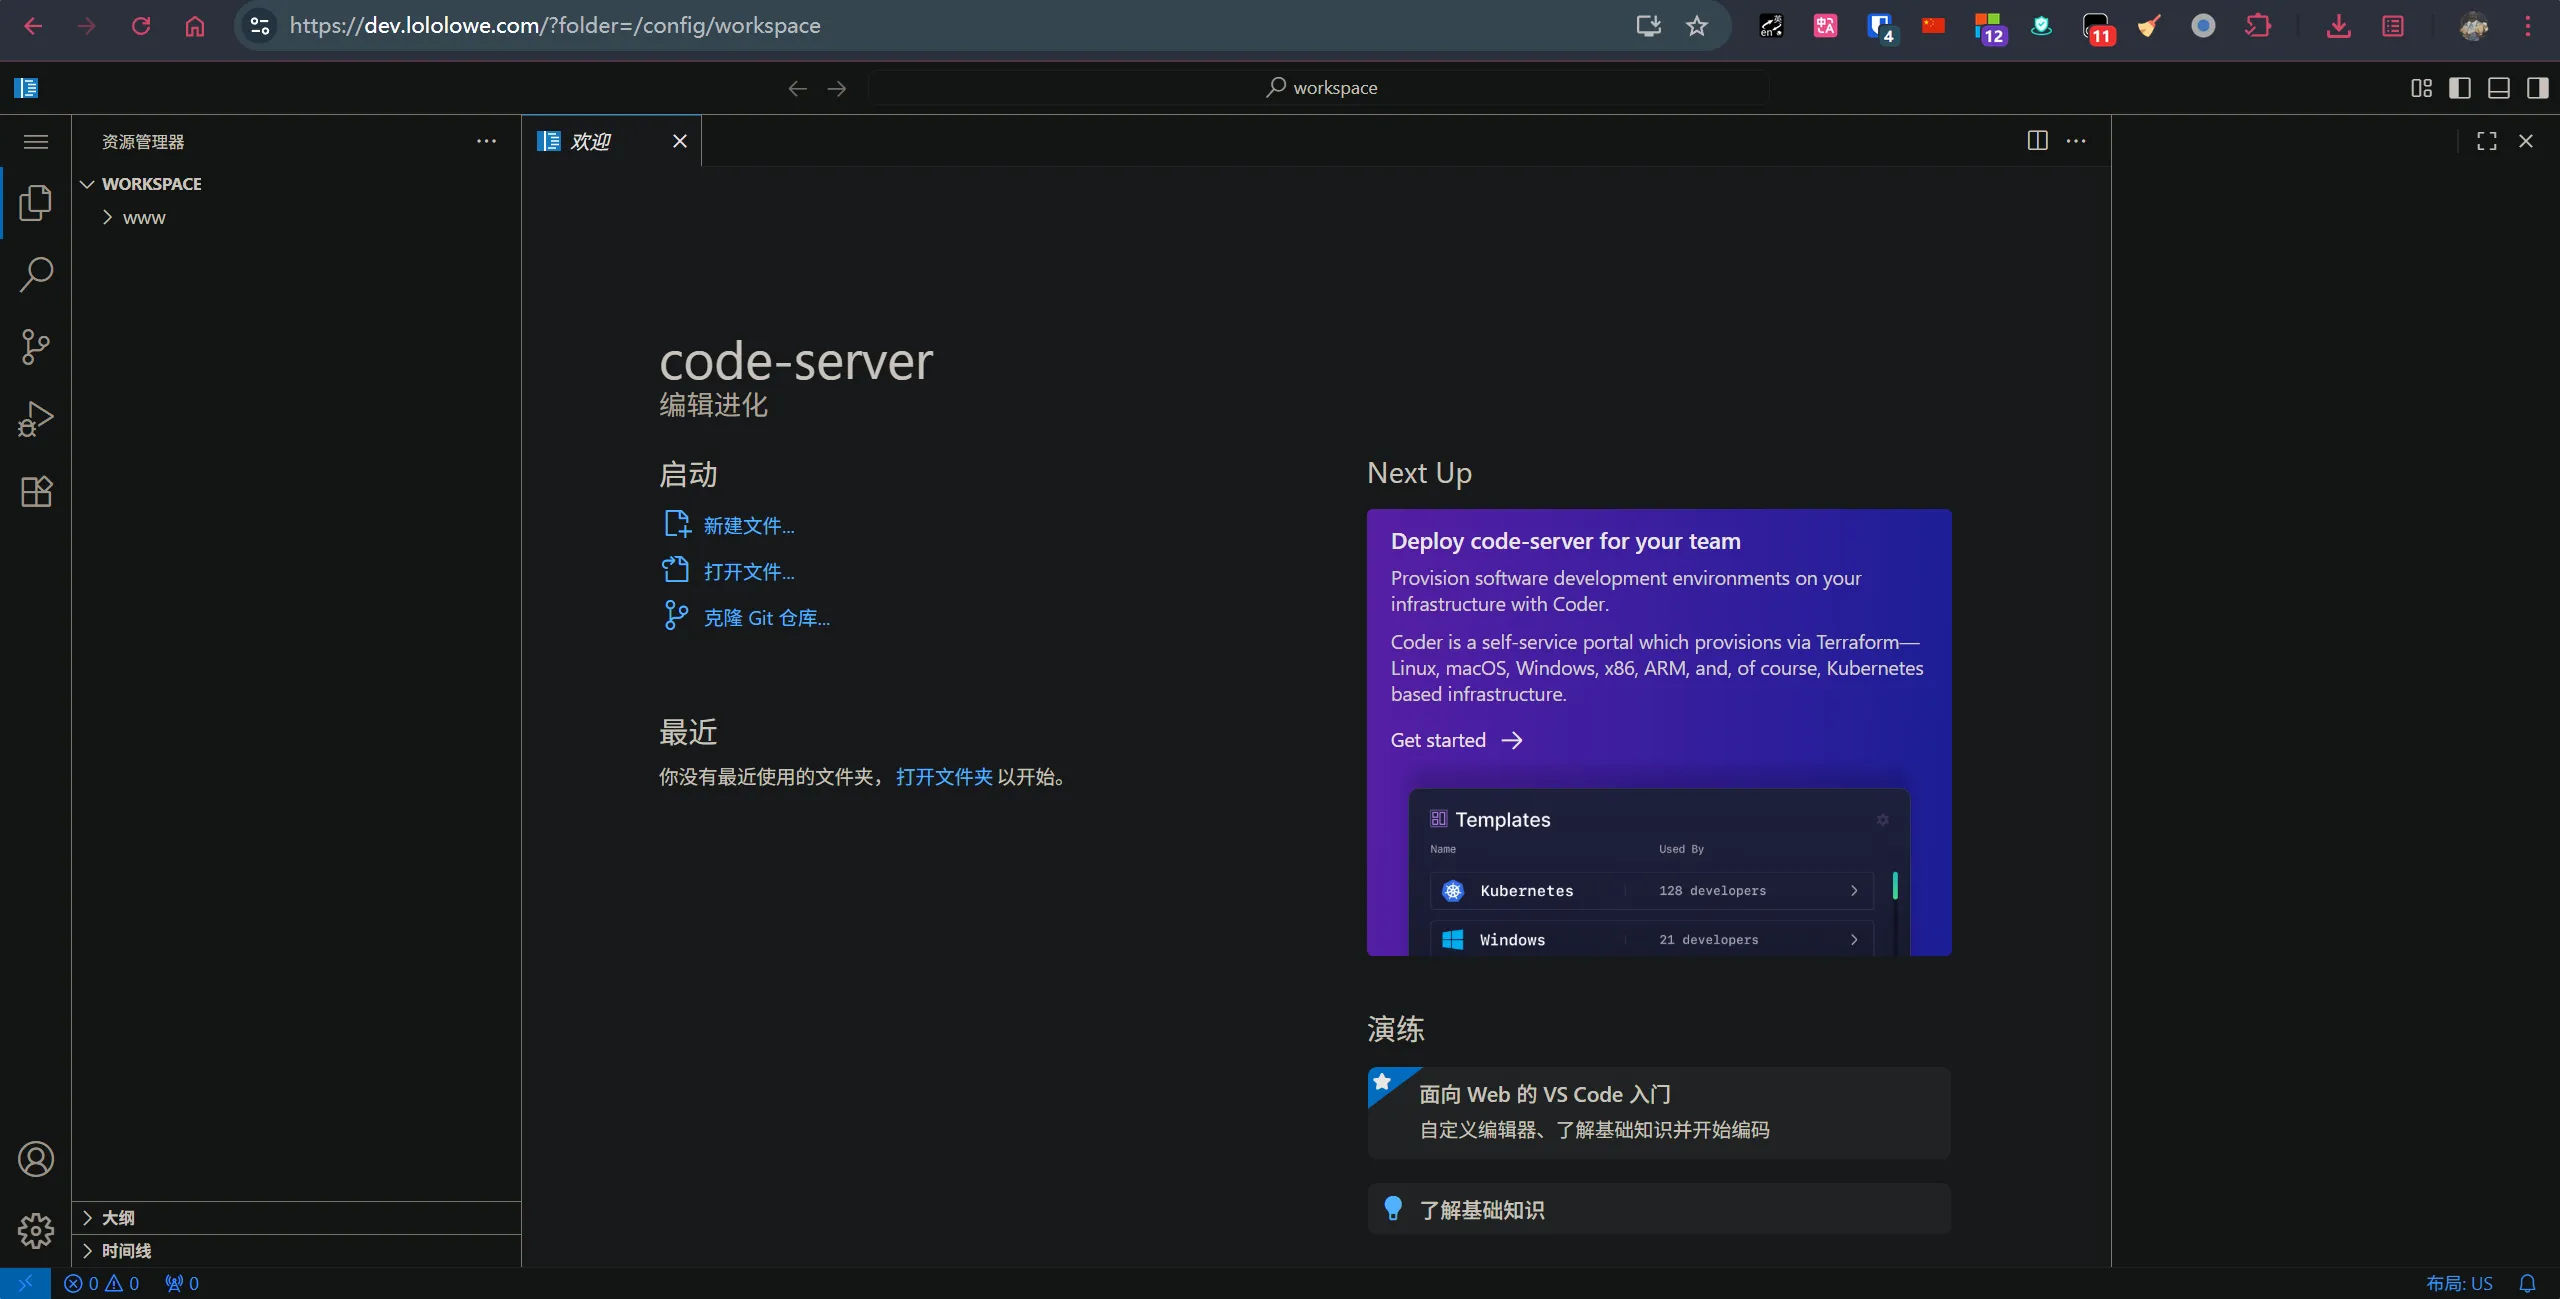Expand the 时间线 timeline section
Screen dimensions: 2560x1299
click(296, 1250)
